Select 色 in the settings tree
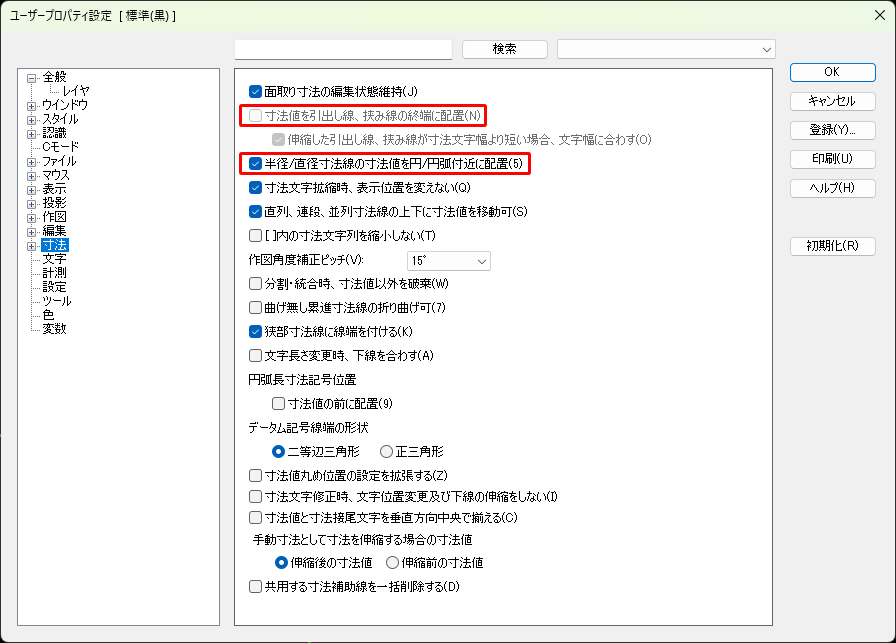This screenshot has width=896, height=643. coord(48,315)
